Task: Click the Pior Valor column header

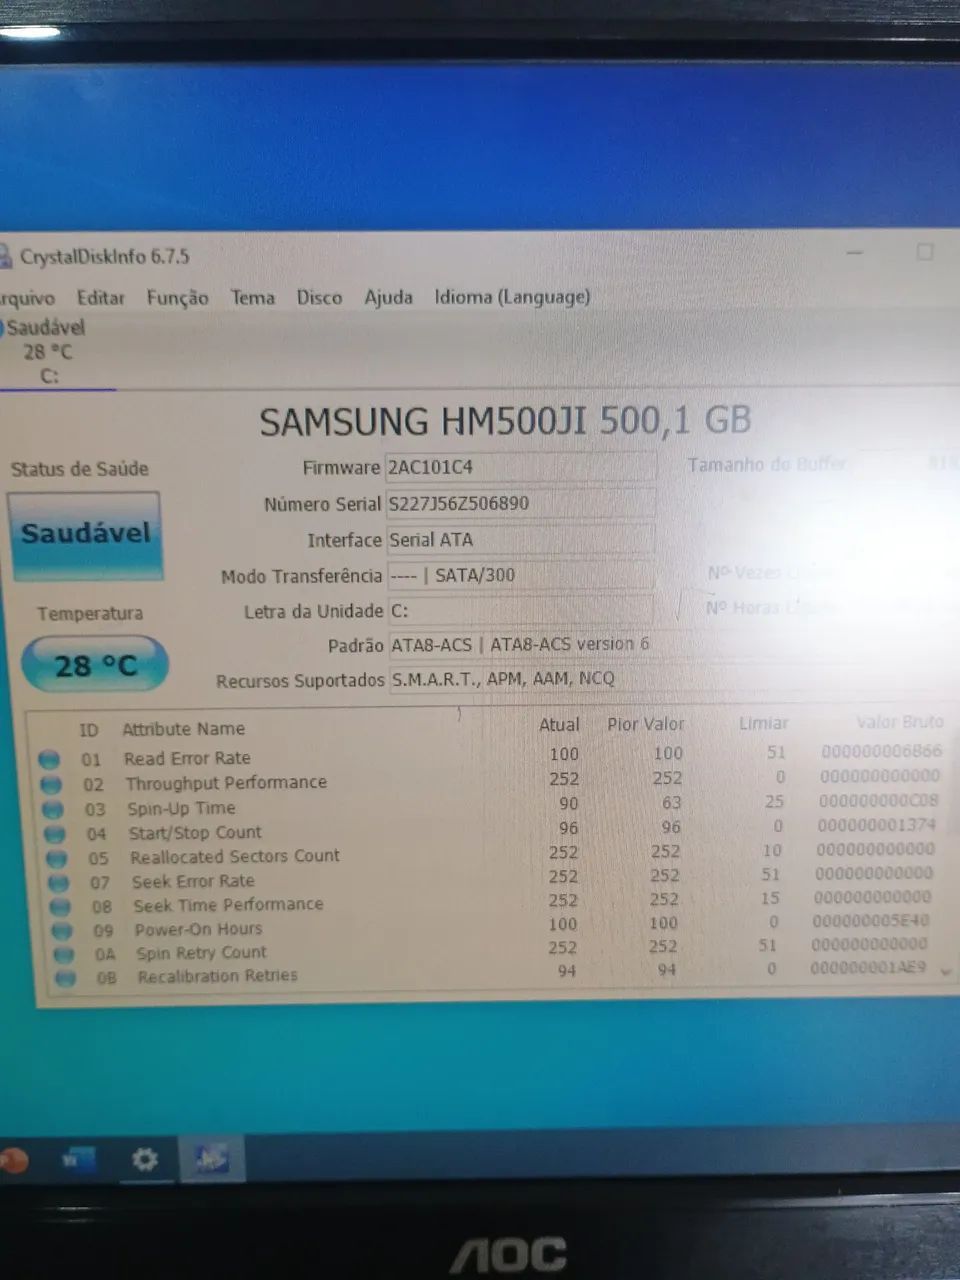Action: pos(646,724)
